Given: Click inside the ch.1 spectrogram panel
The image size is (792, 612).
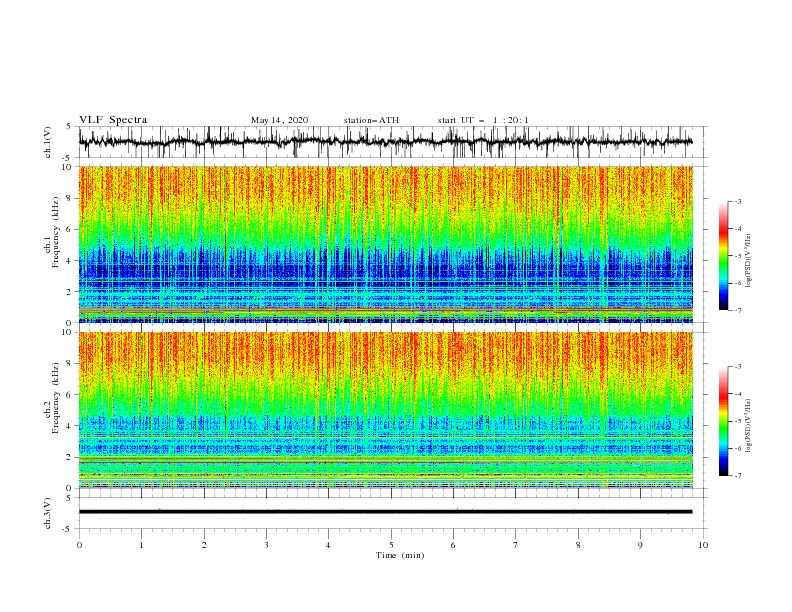Looking at the screenshot, I should [x=386, y=244].
